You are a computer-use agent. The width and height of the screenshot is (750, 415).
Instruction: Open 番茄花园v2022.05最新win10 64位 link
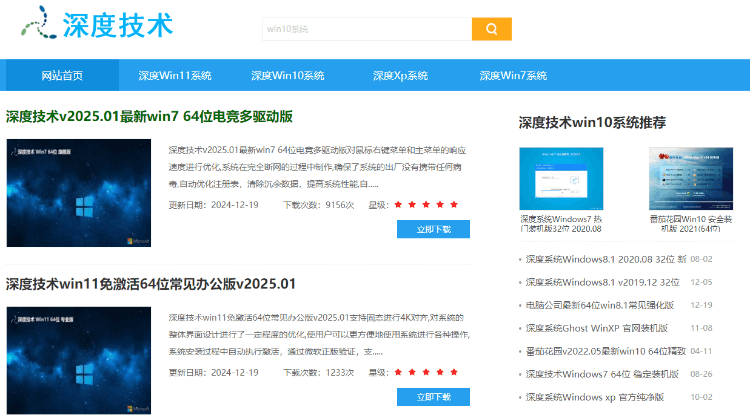(606, 351)
